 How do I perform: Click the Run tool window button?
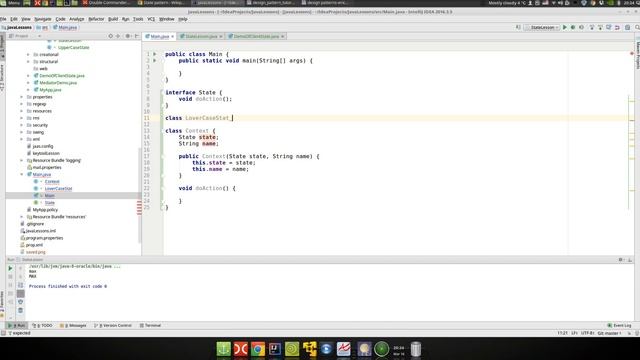(16, 325)
